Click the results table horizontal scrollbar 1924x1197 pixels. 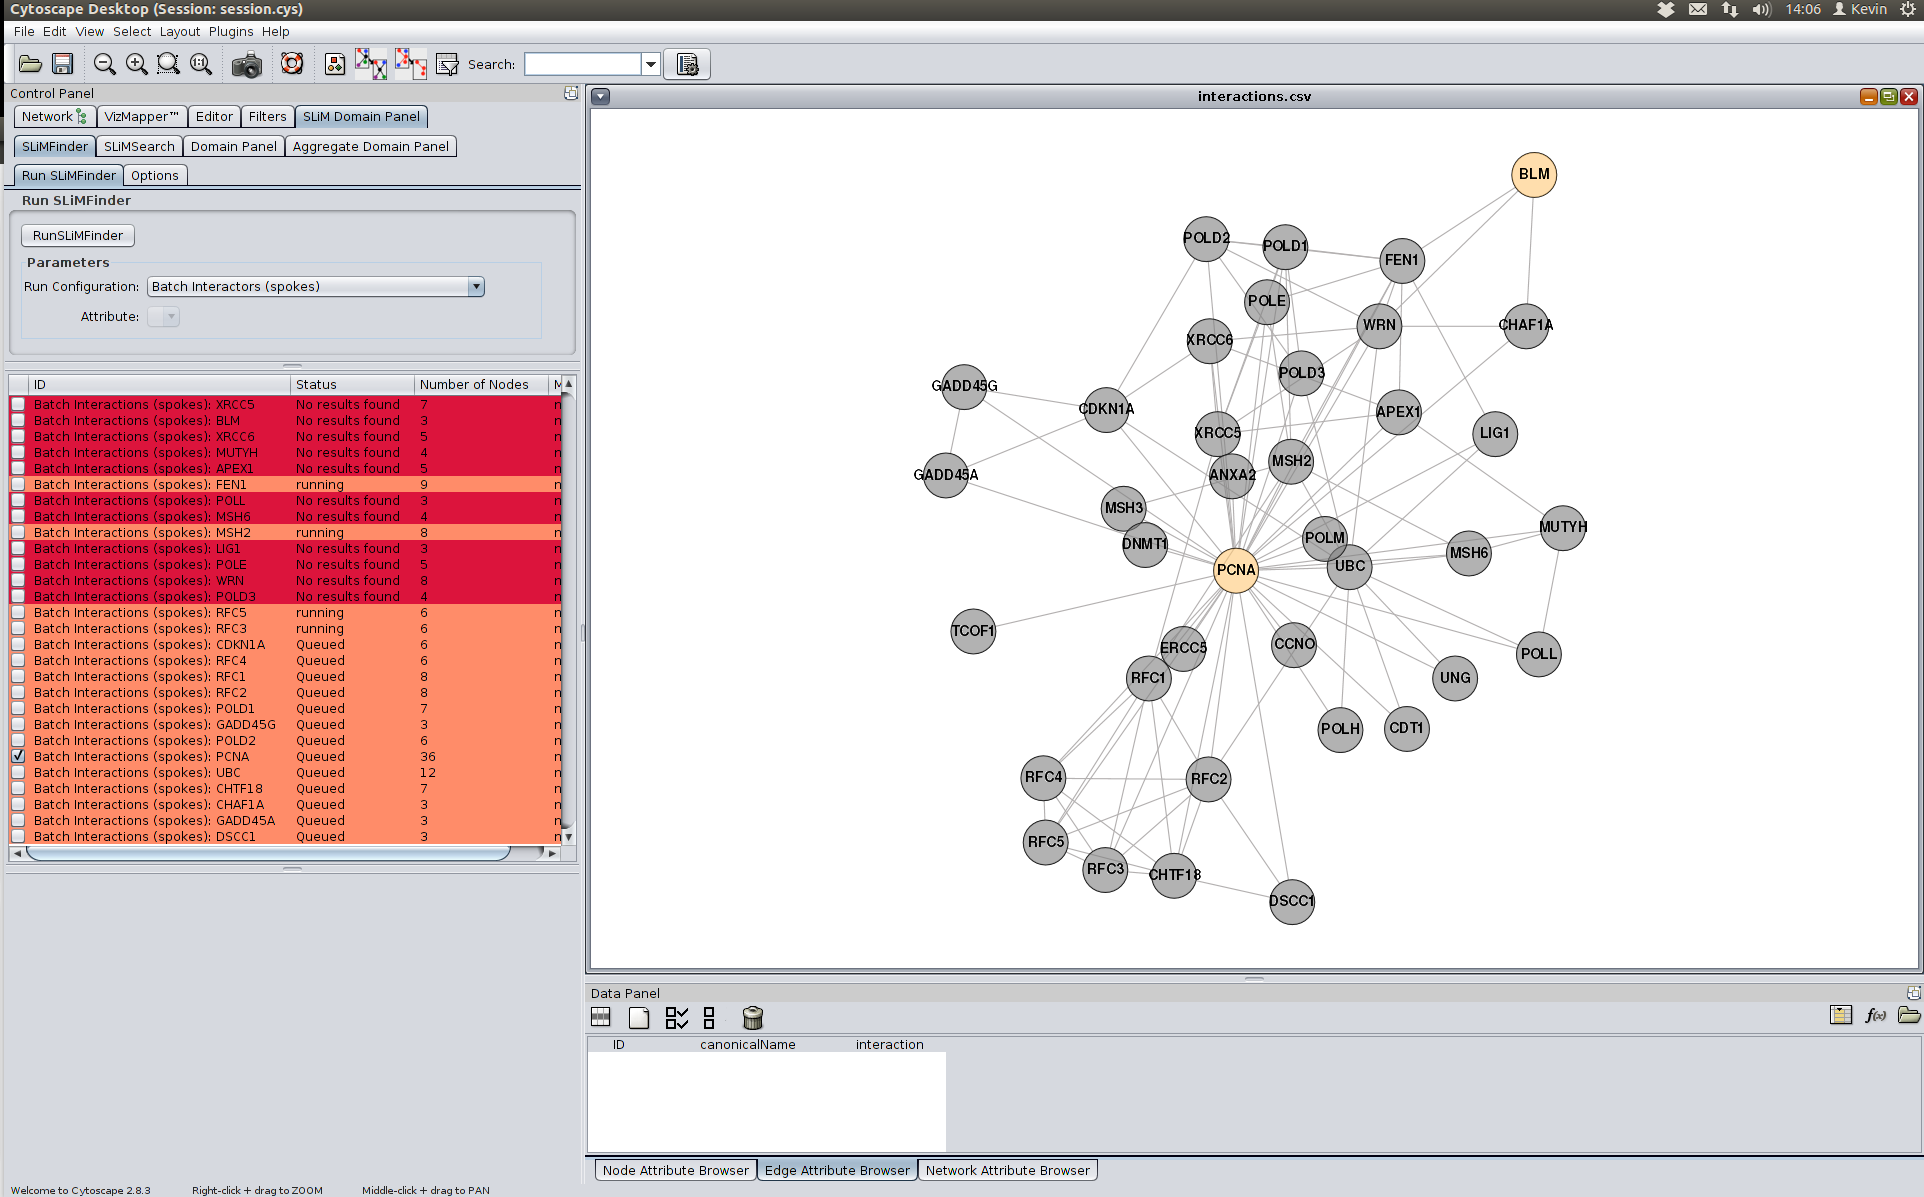point(268,853)
